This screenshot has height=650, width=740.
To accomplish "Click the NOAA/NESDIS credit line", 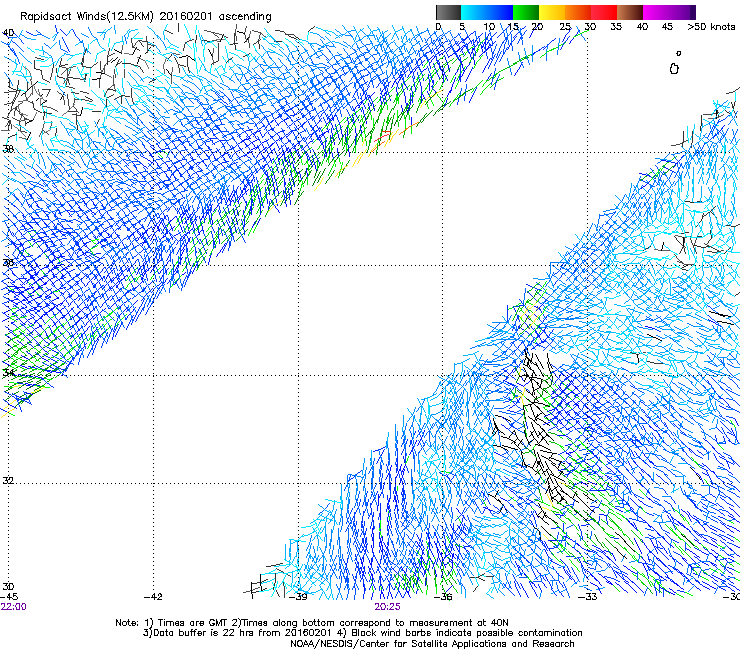I will 432,644.
